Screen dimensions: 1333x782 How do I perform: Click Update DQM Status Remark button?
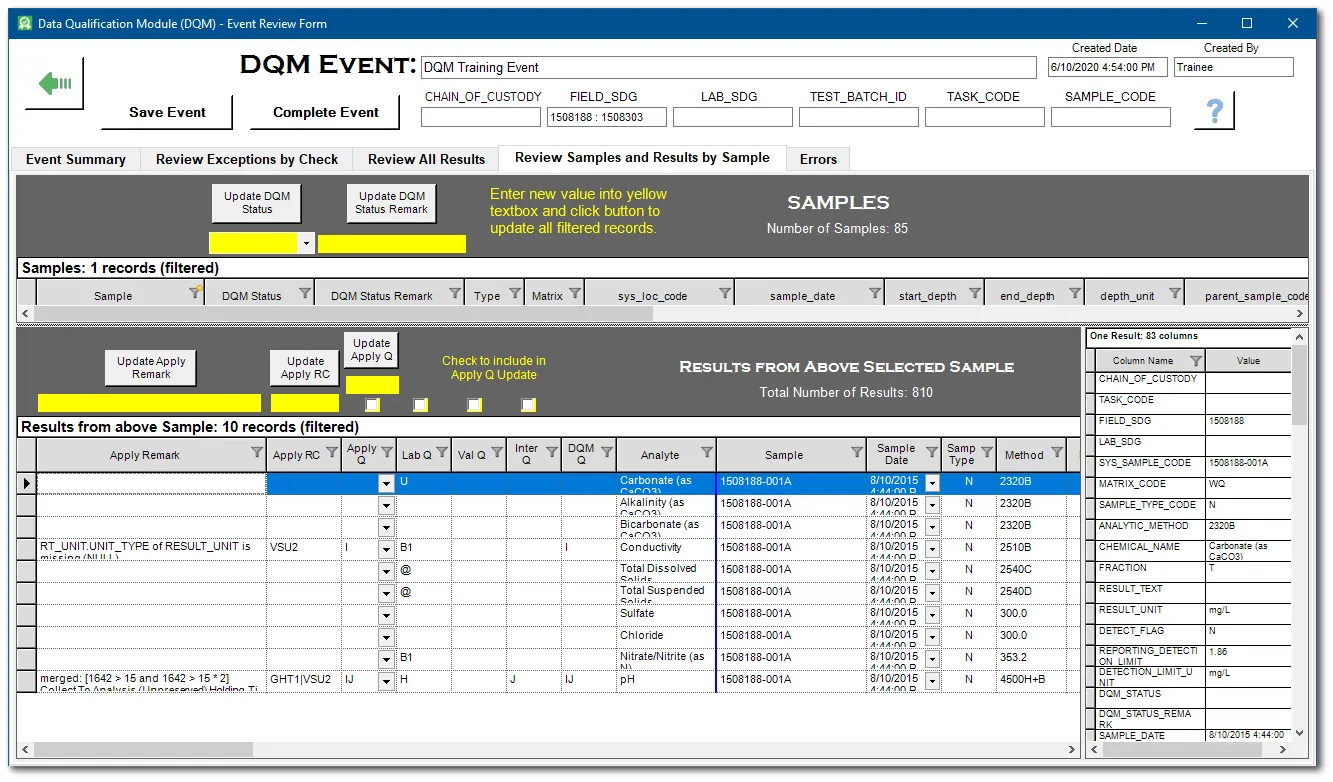coord(392,202)
